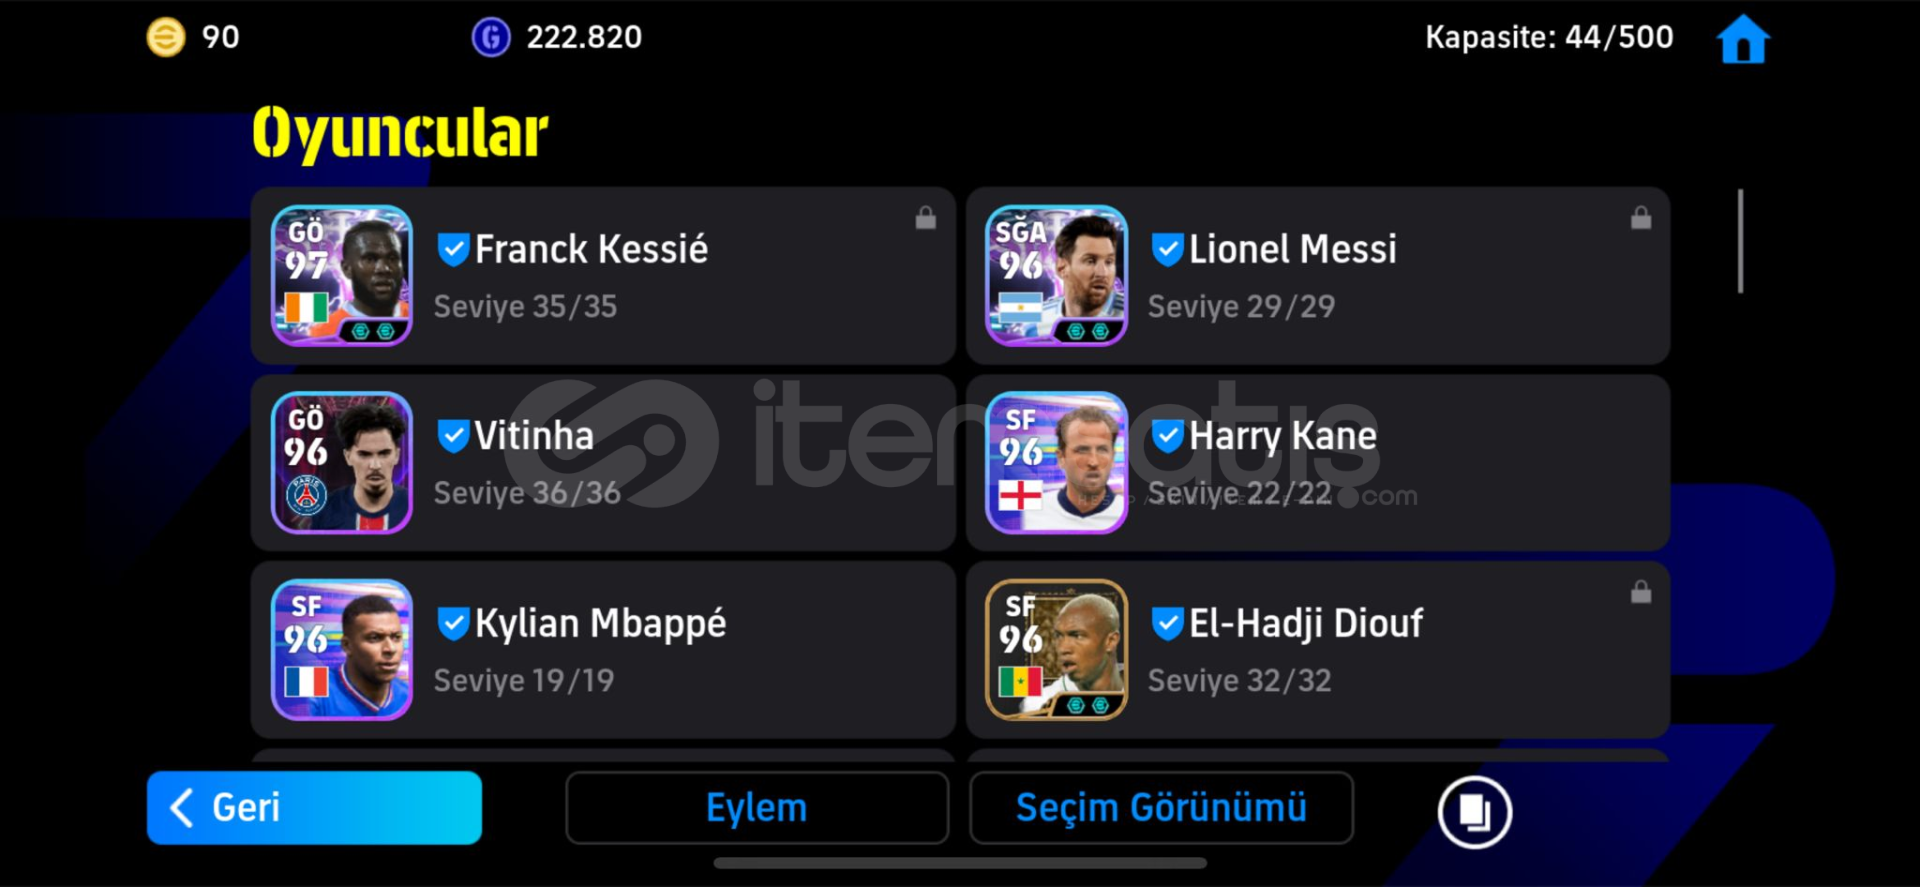1920x887 pixels.
Task: Click the lock icon on El-Hadji Diouf
Action: tap(1641, 592)
